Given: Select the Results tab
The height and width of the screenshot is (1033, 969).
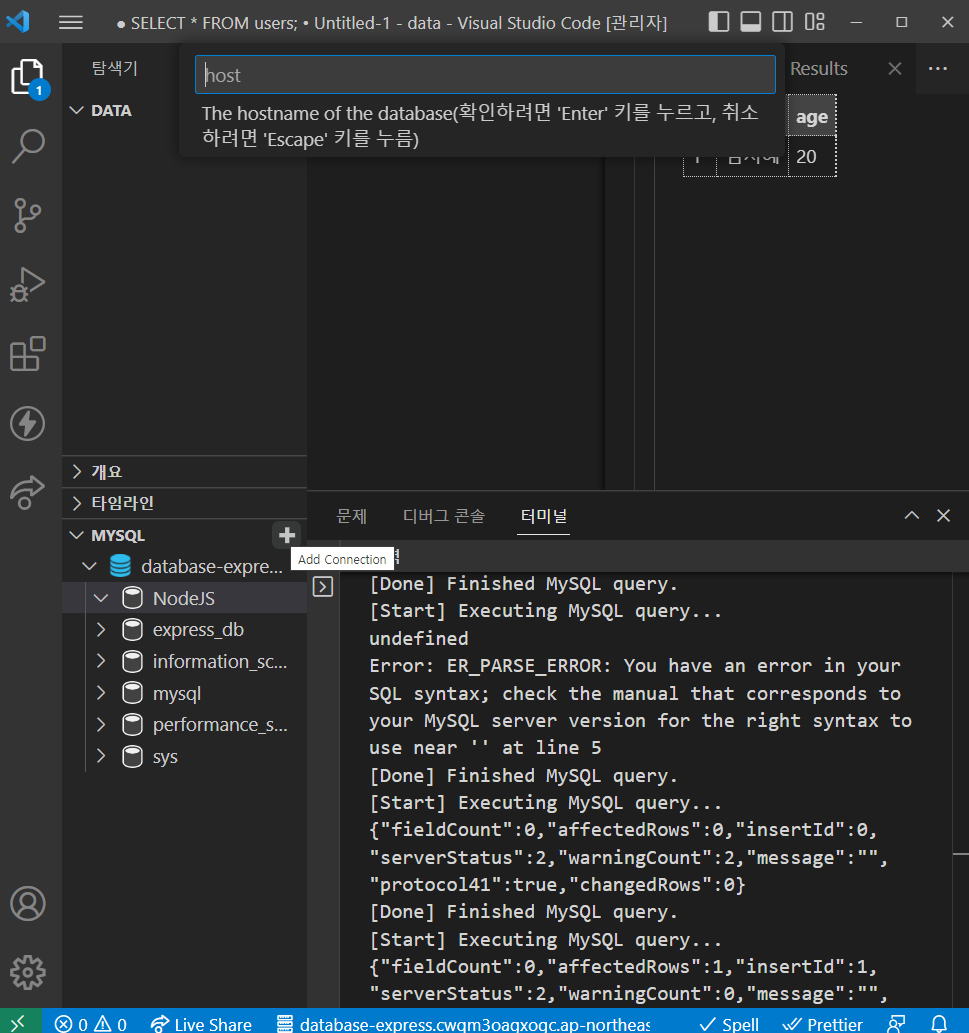Looking at the screenshot, I should [x=819, y=69].
